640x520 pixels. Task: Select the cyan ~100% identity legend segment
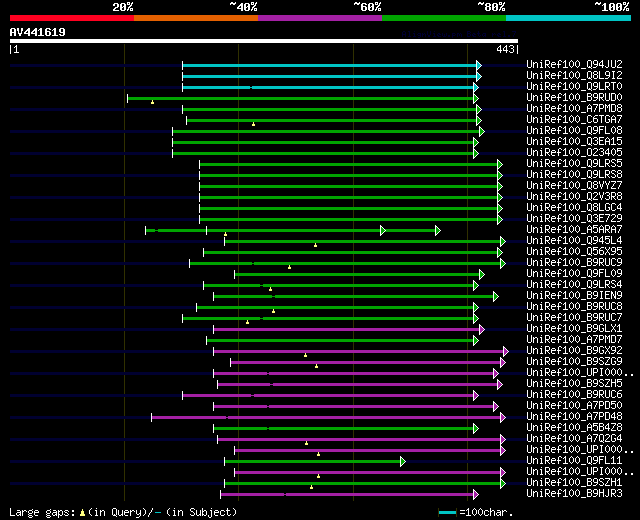click(x=569, y=18)
